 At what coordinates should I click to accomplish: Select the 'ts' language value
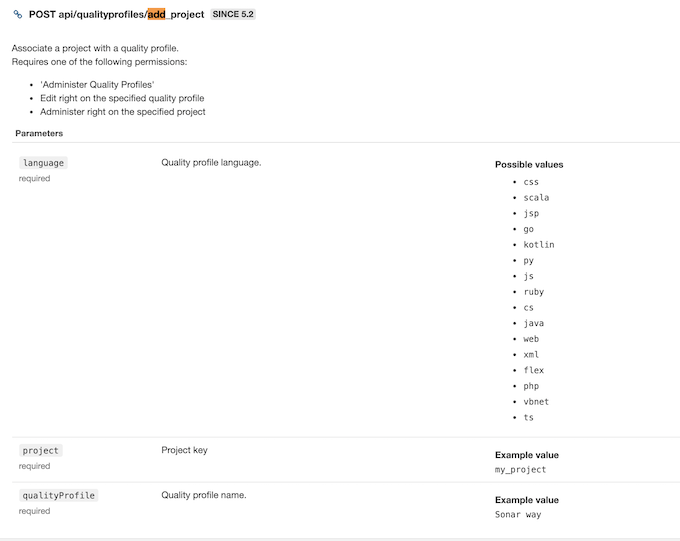tap(528, 418)
